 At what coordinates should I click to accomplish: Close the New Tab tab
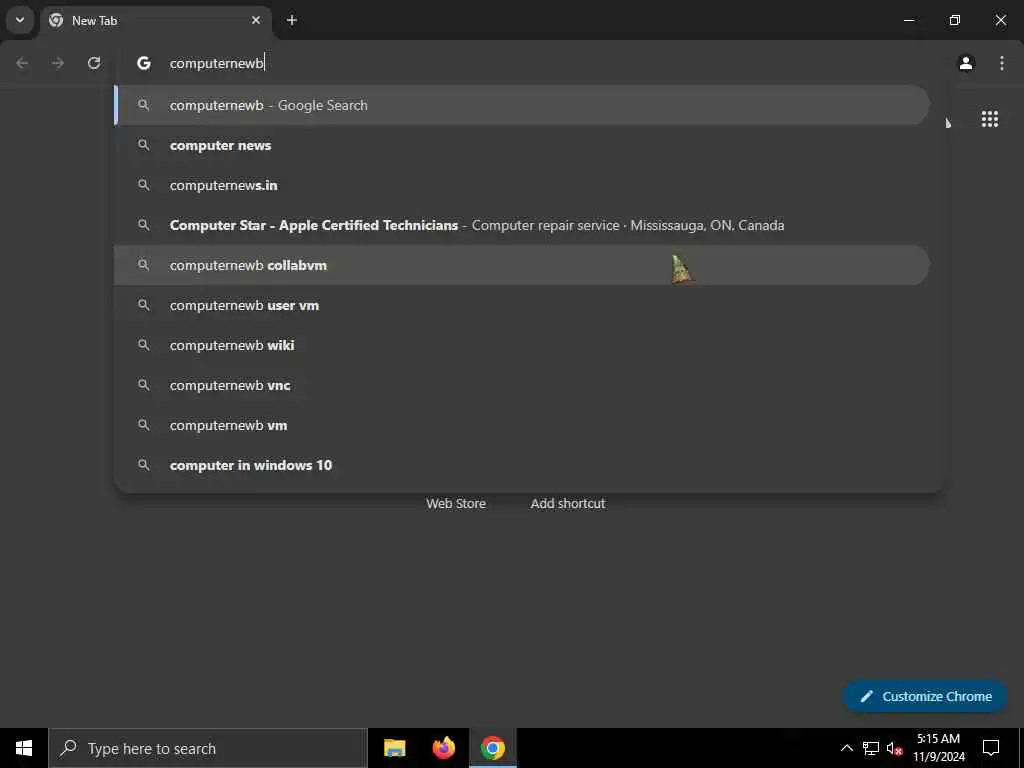pyautogui.click(x=256, y=20)
